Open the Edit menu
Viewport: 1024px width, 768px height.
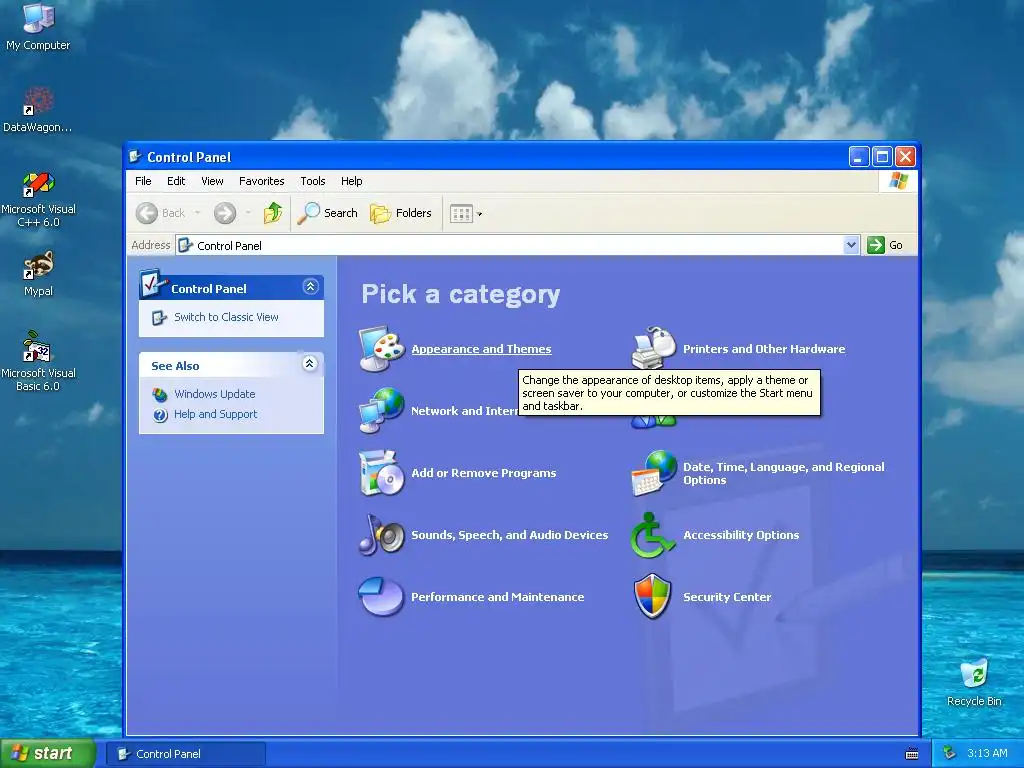pos(176,181)
